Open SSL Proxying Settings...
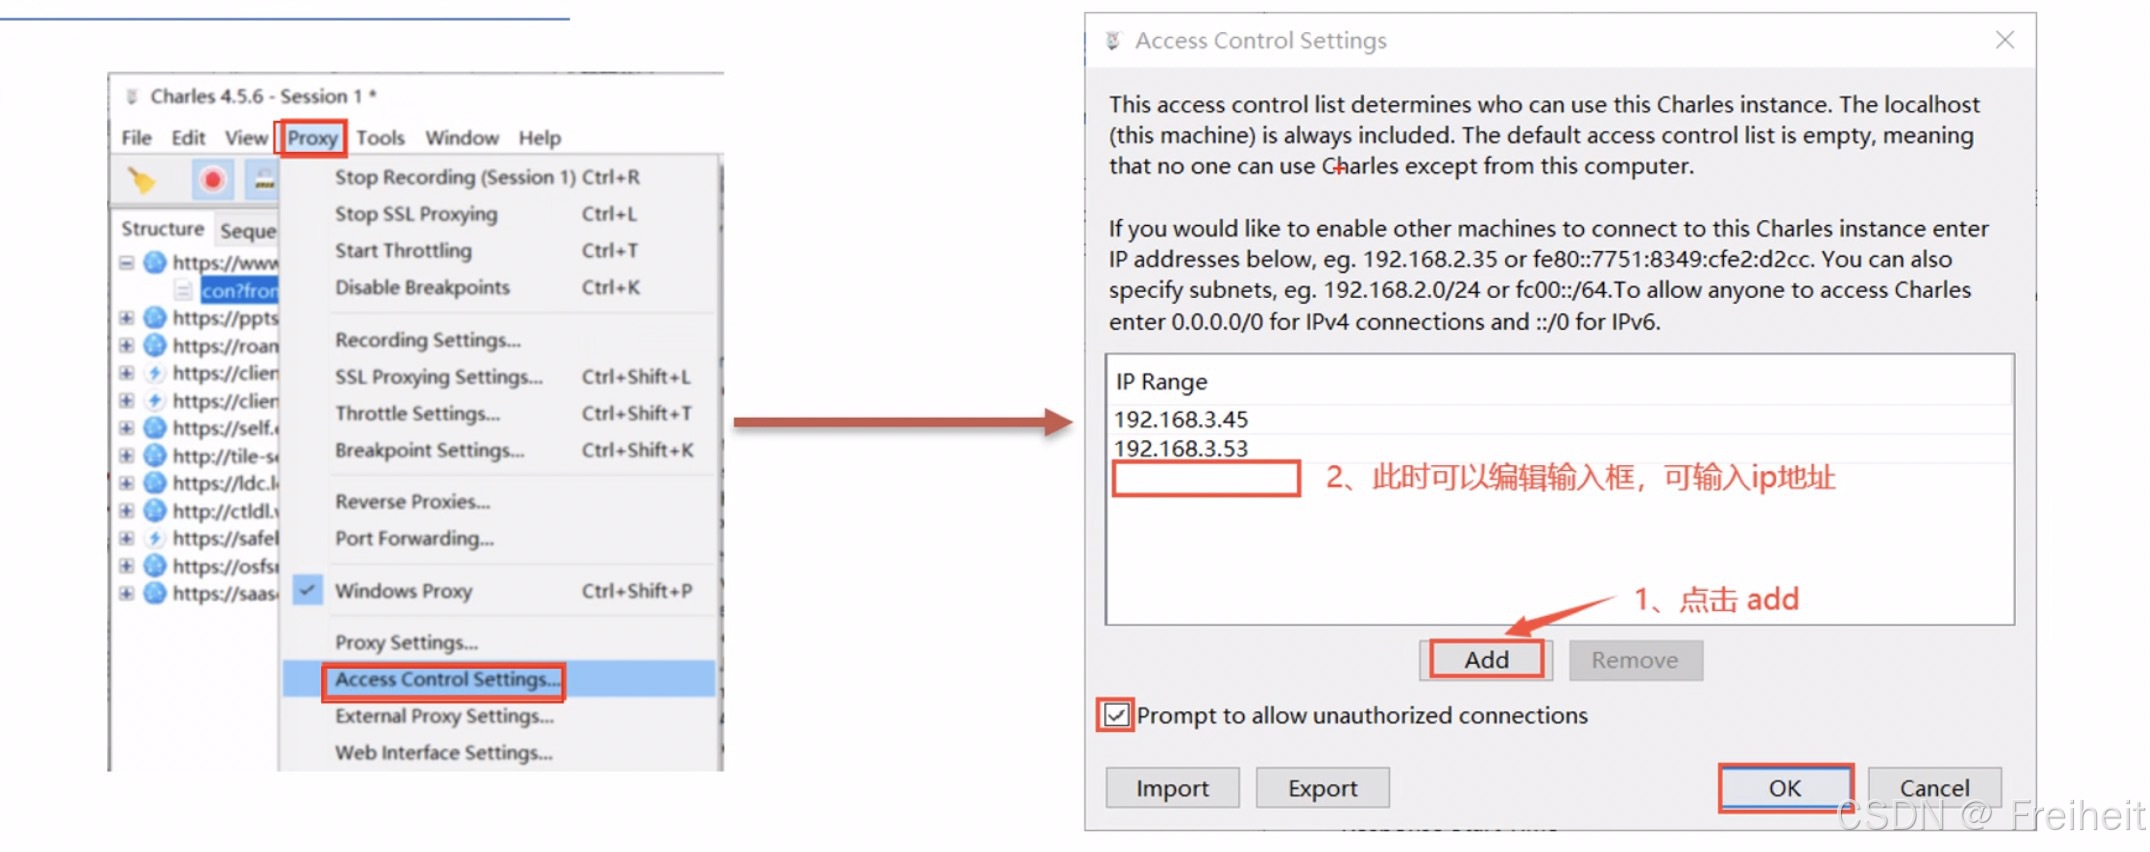The height and width of the screenshot is (852, 2150). tap(500, 377)
